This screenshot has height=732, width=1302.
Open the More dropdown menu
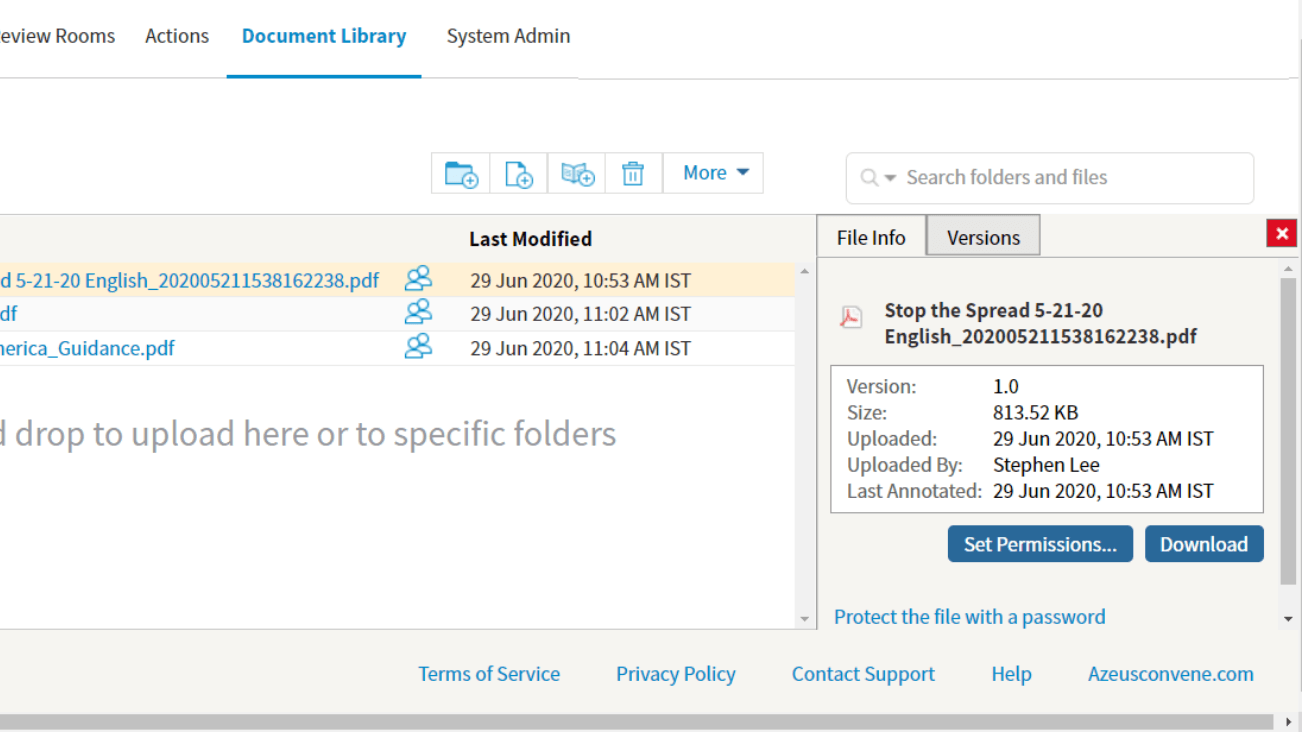coord(714,173)
